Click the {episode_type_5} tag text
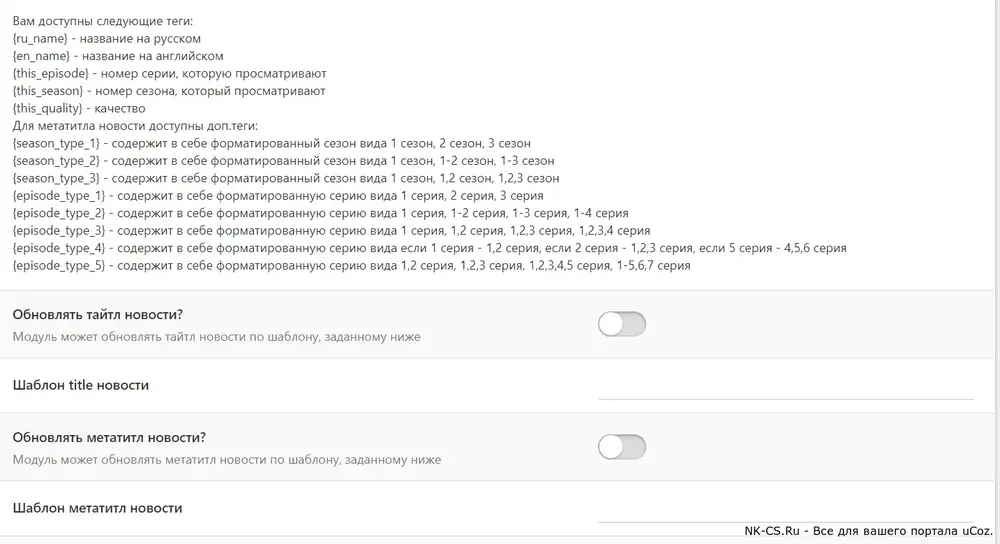Viewport: 1000px width, 544px height. (59, 265)
